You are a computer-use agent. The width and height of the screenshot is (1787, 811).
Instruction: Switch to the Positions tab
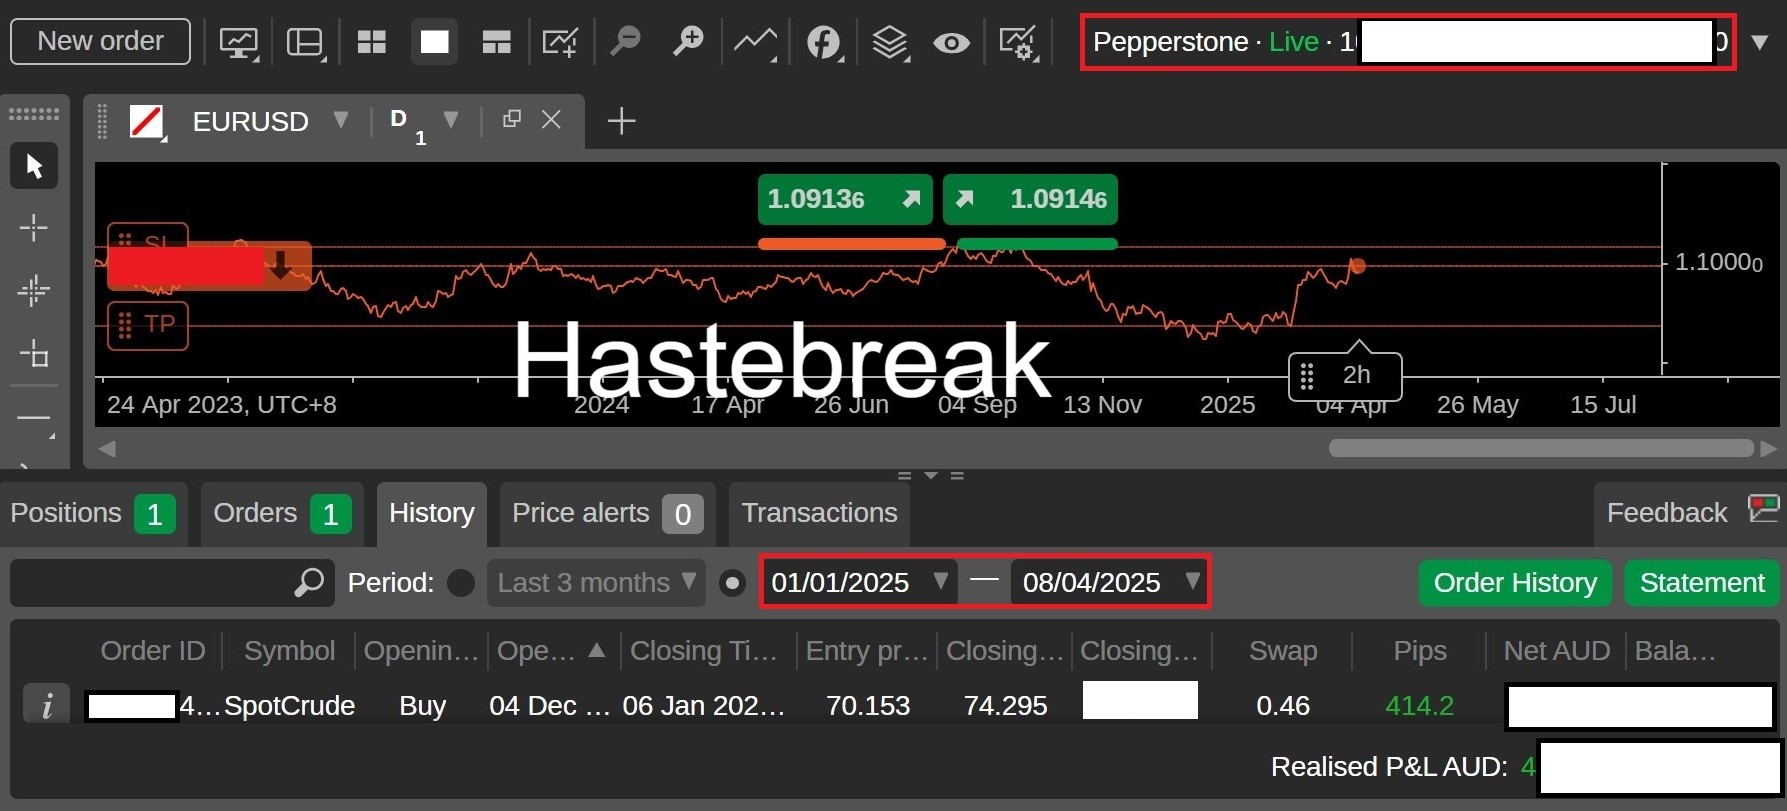[94, 514]
